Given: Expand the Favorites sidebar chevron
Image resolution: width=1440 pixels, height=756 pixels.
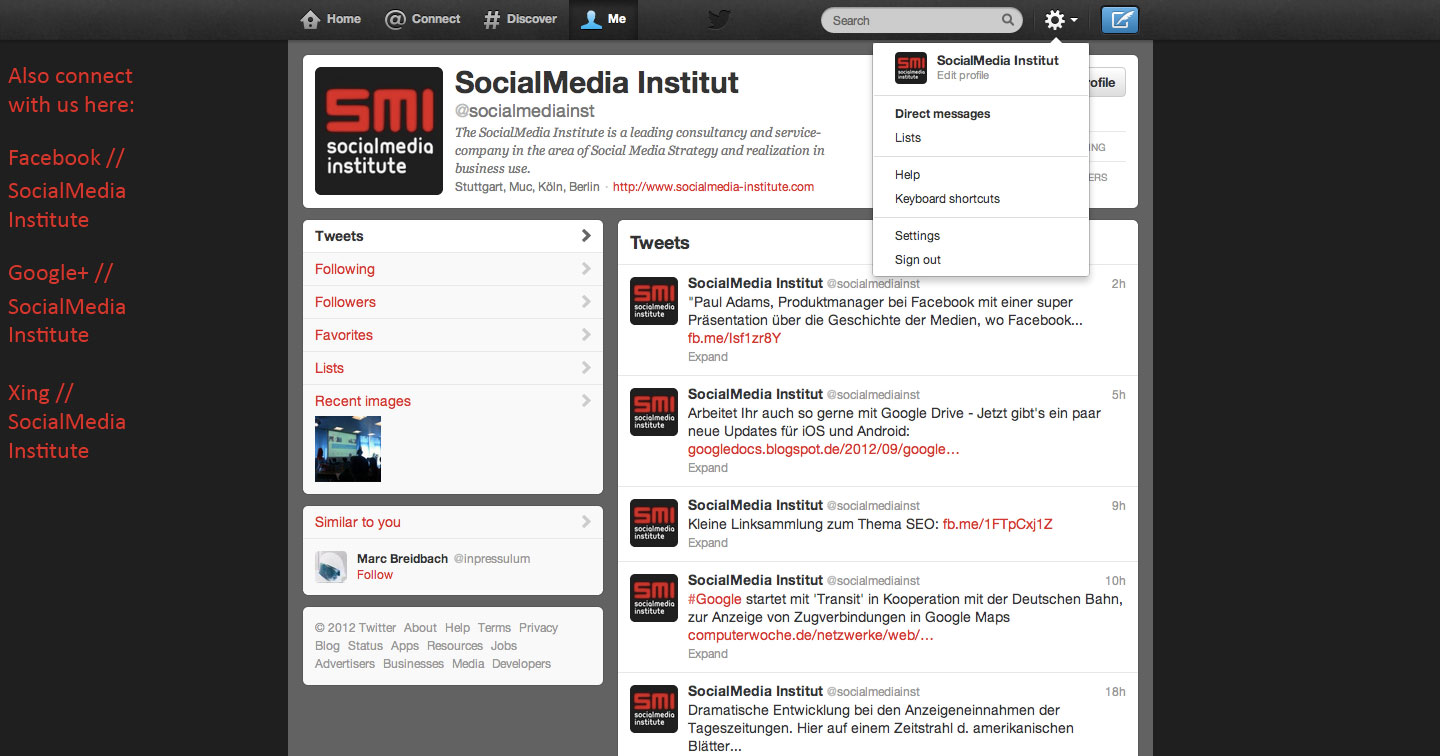Looking at the screenshot, I should (x=586, y=335).
